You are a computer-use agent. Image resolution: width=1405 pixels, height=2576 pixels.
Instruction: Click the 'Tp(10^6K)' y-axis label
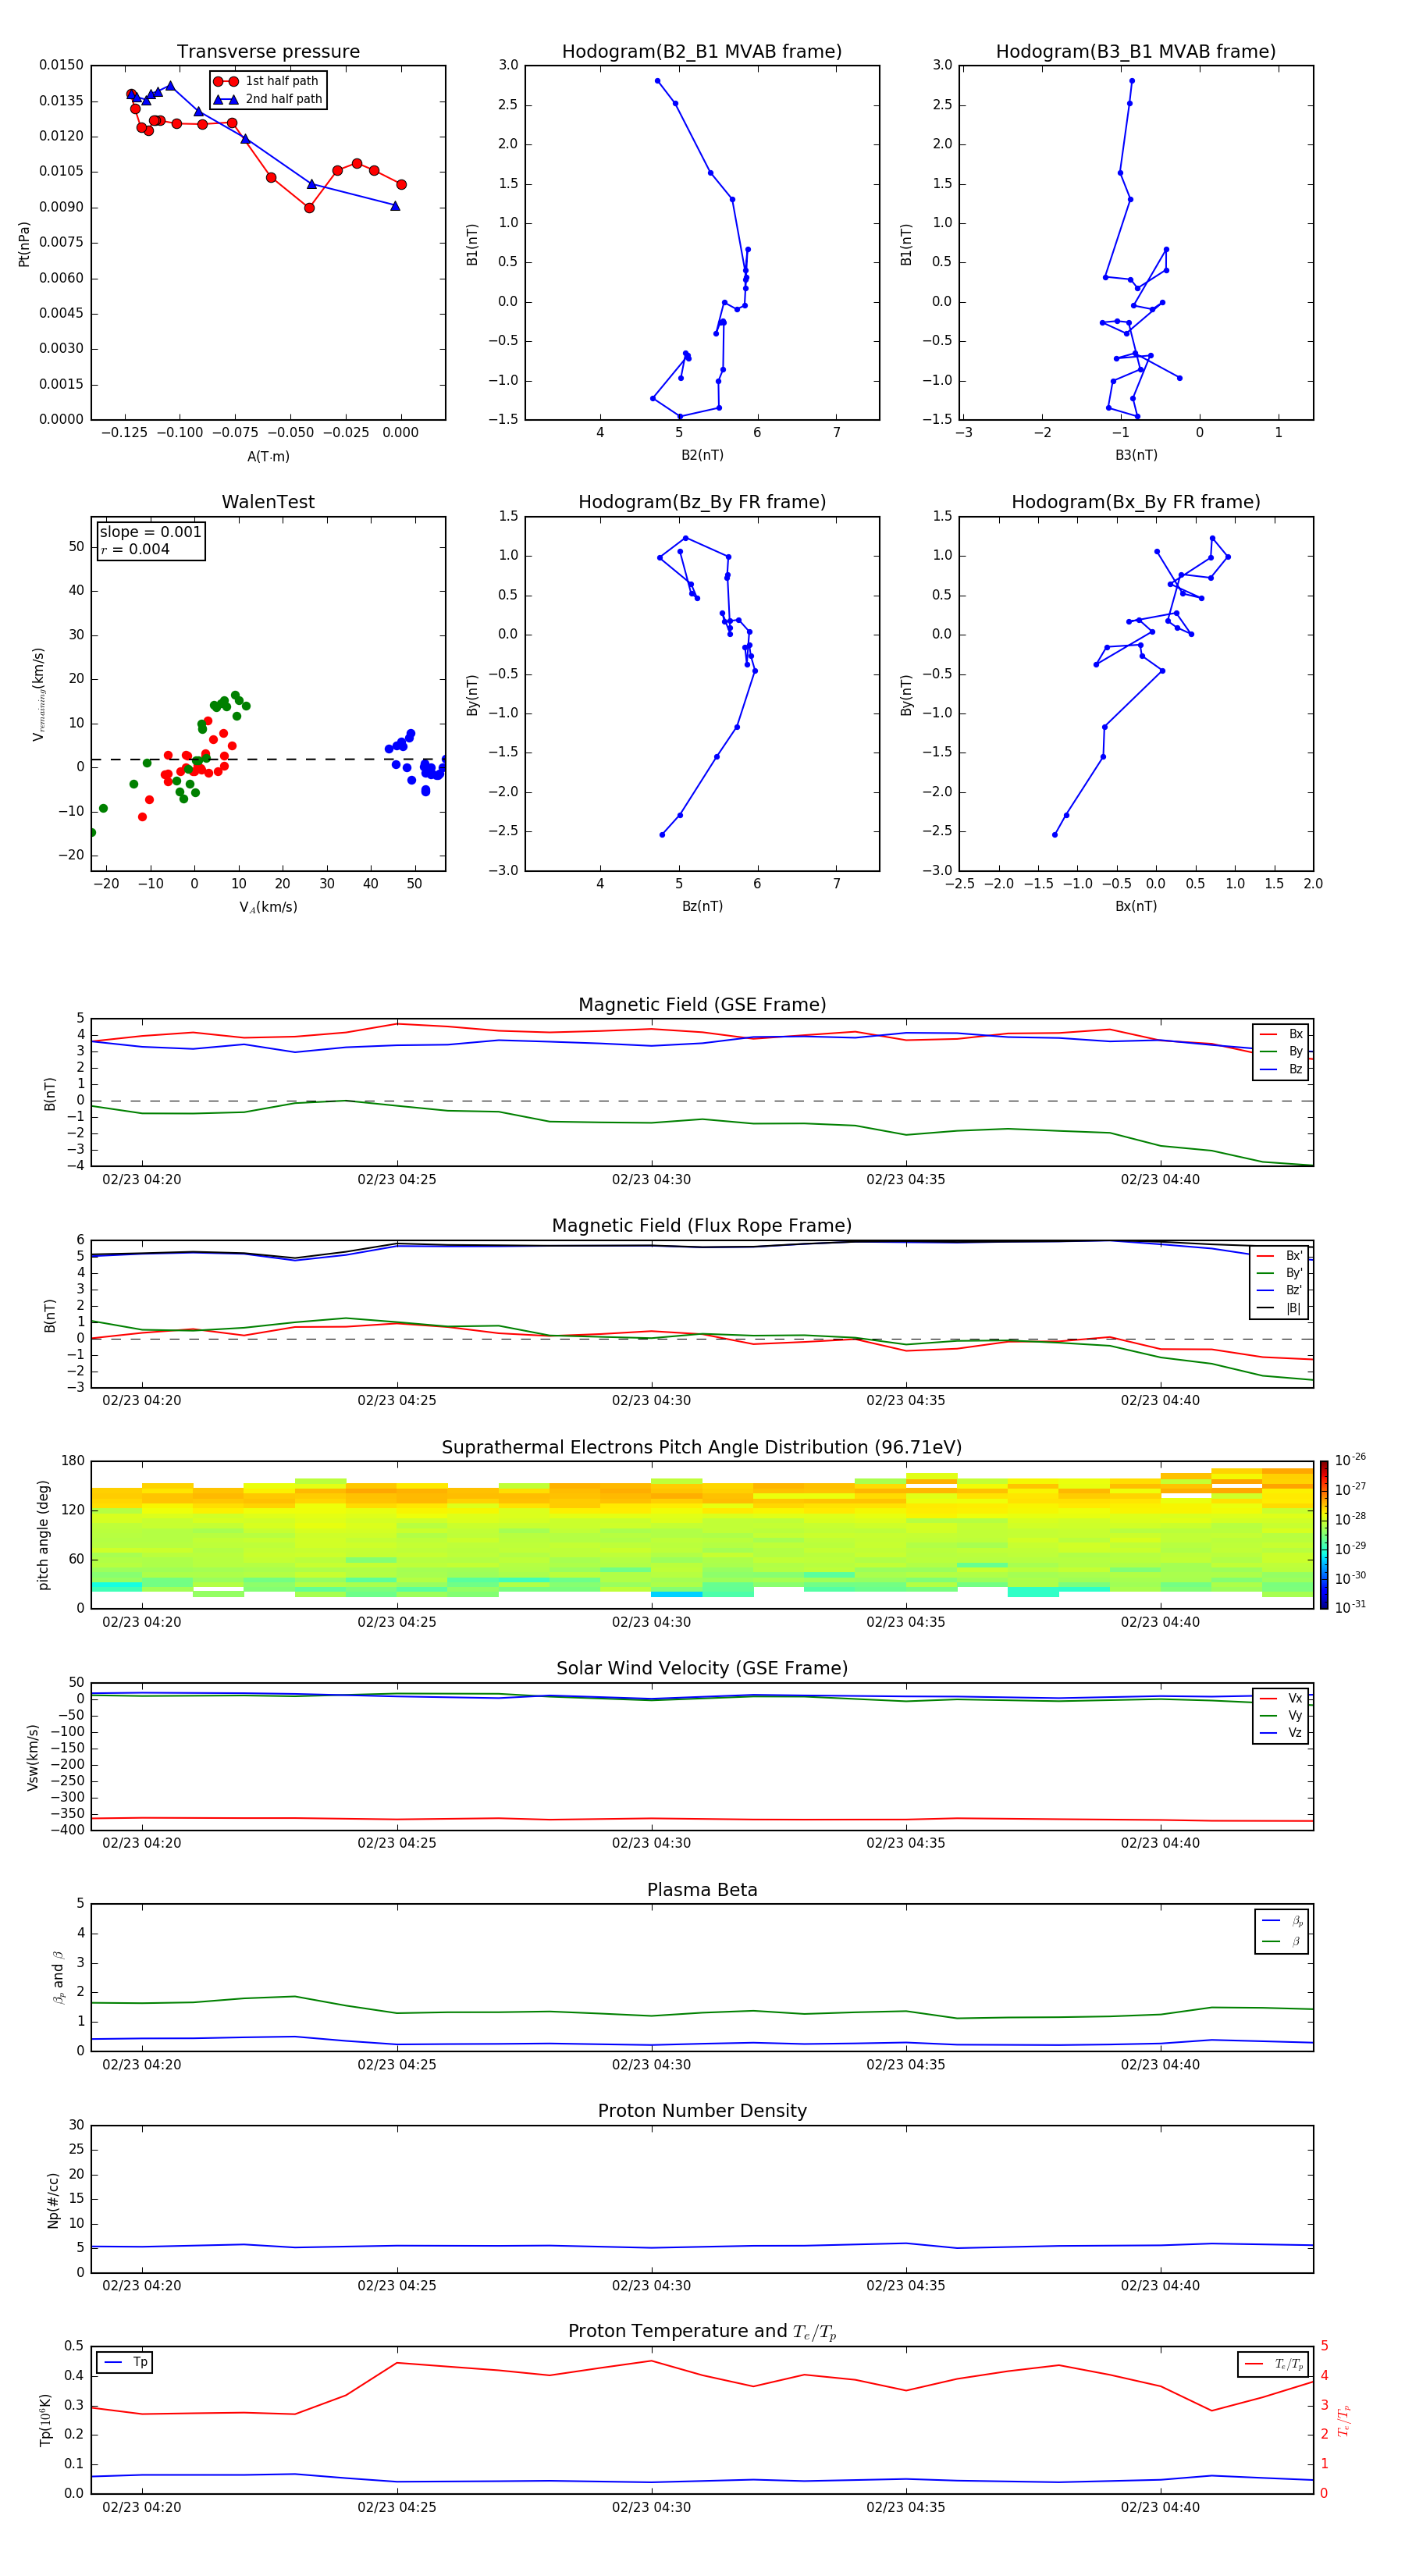click(45, 2420)
